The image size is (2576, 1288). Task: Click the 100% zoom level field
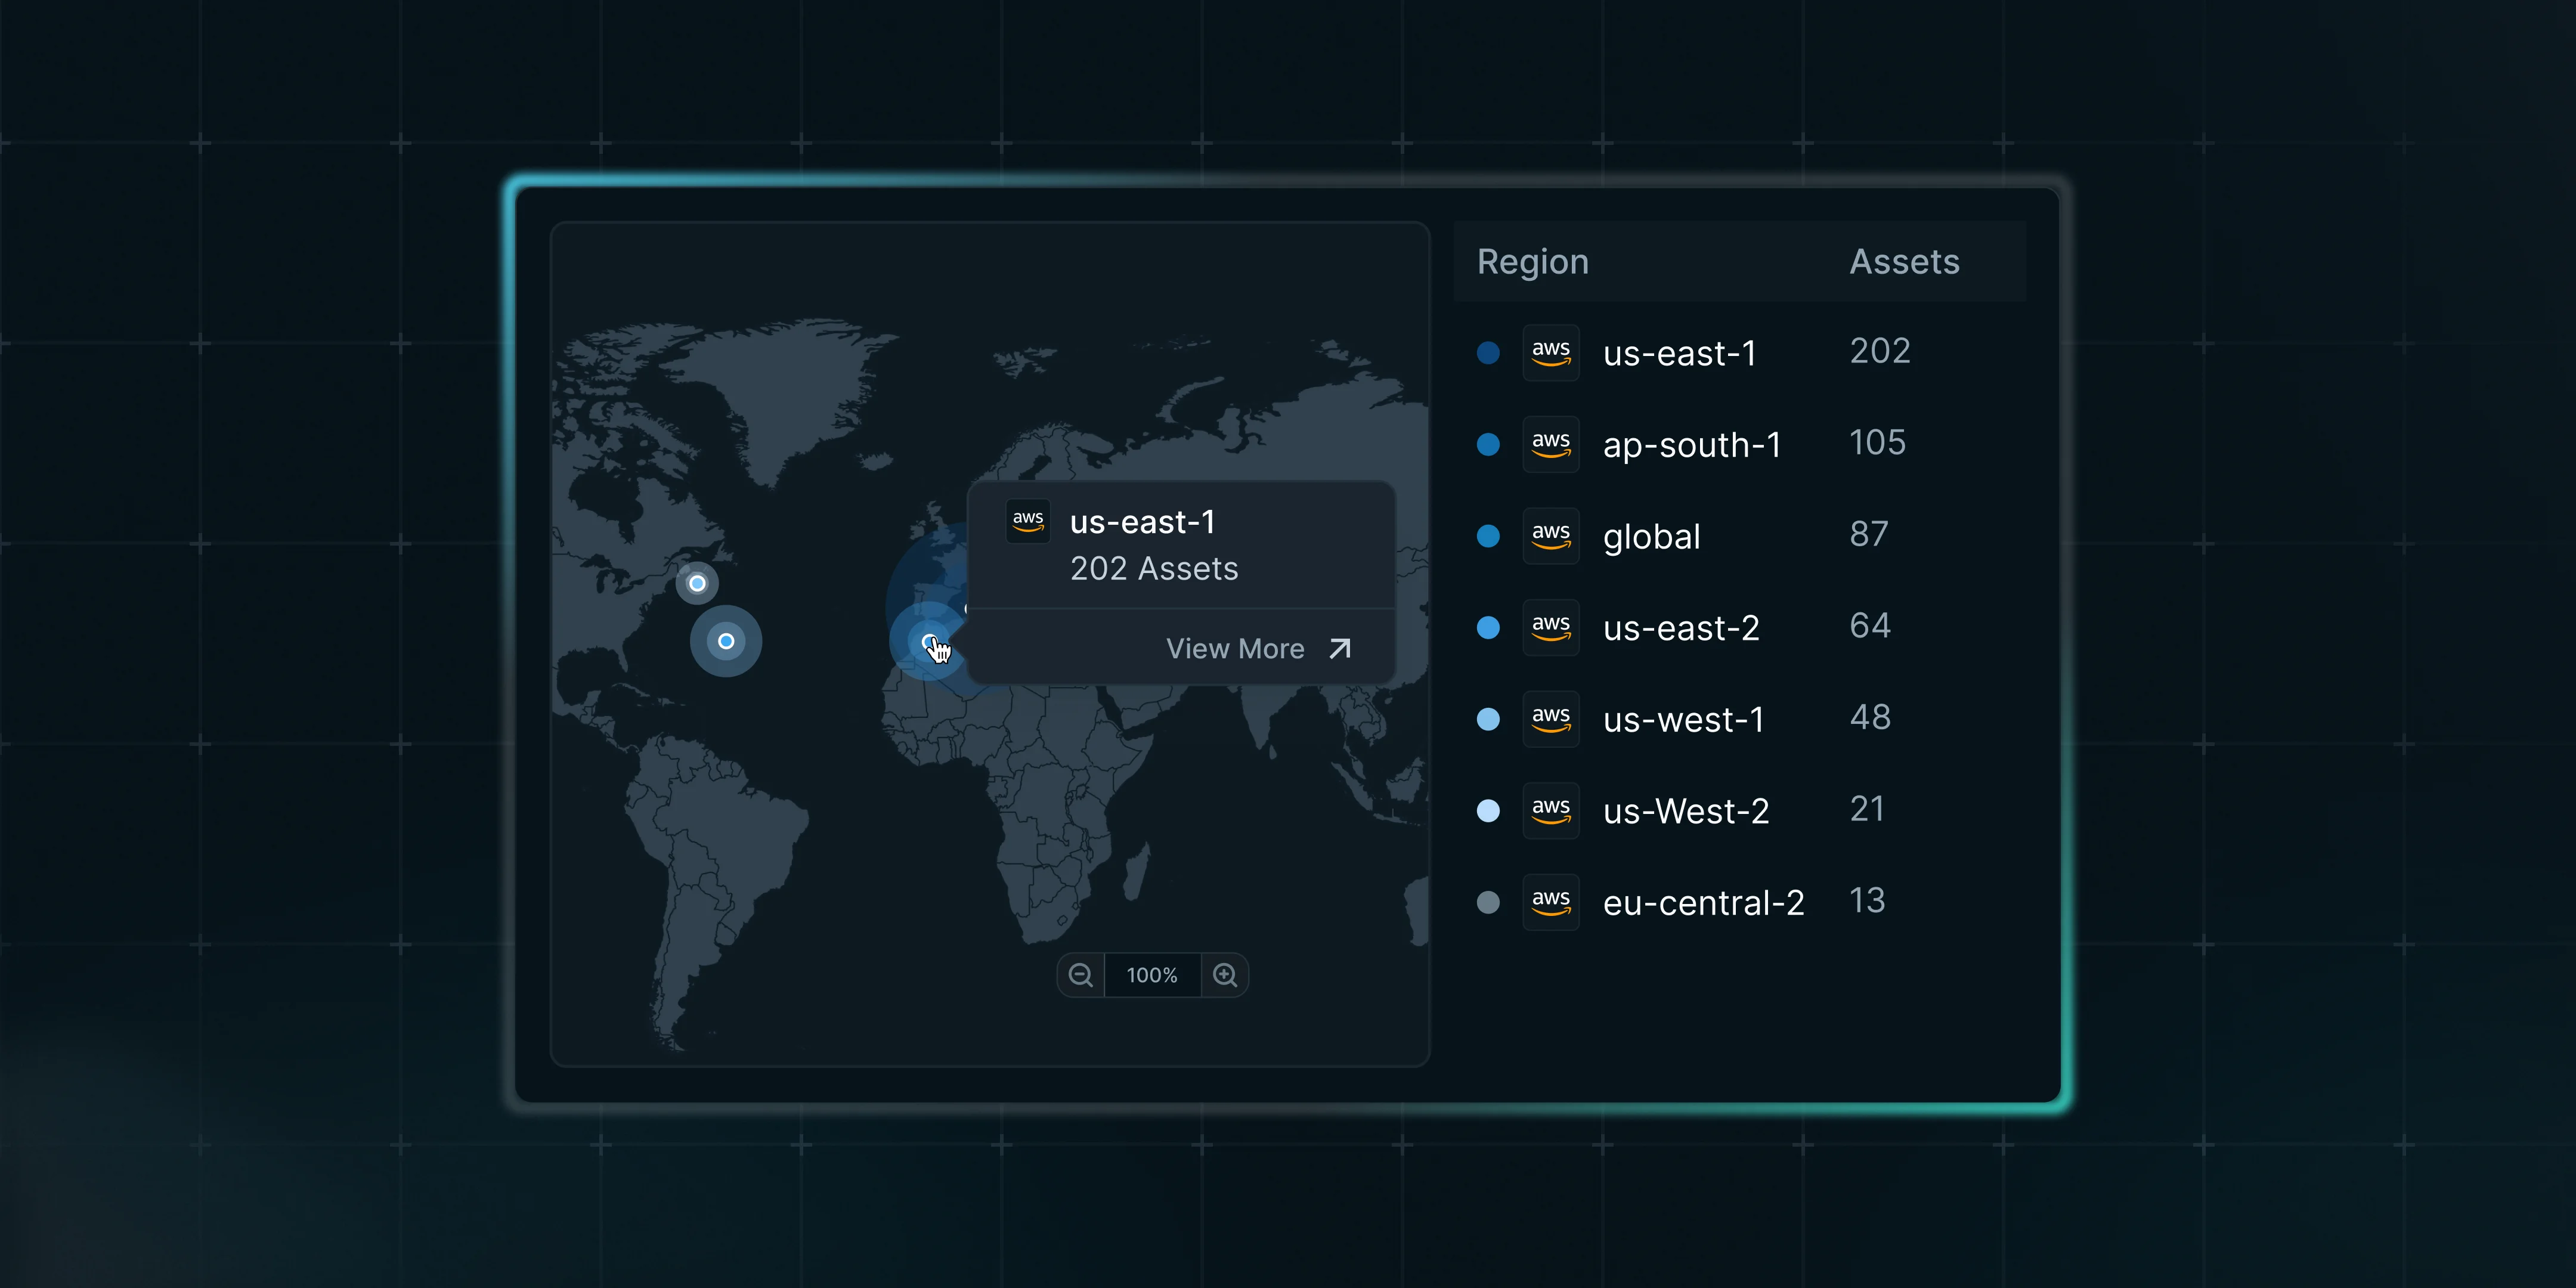tap(1152, 975)
